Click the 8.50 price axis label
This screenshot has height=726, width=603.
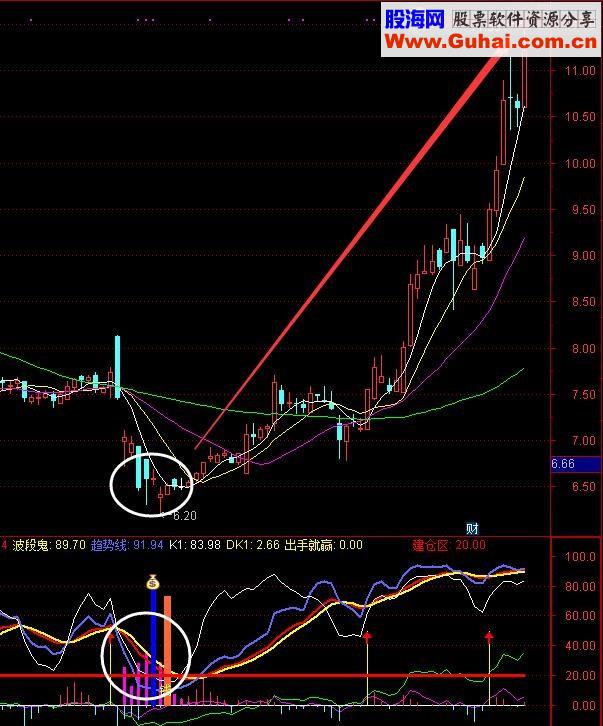click(583, 302)
